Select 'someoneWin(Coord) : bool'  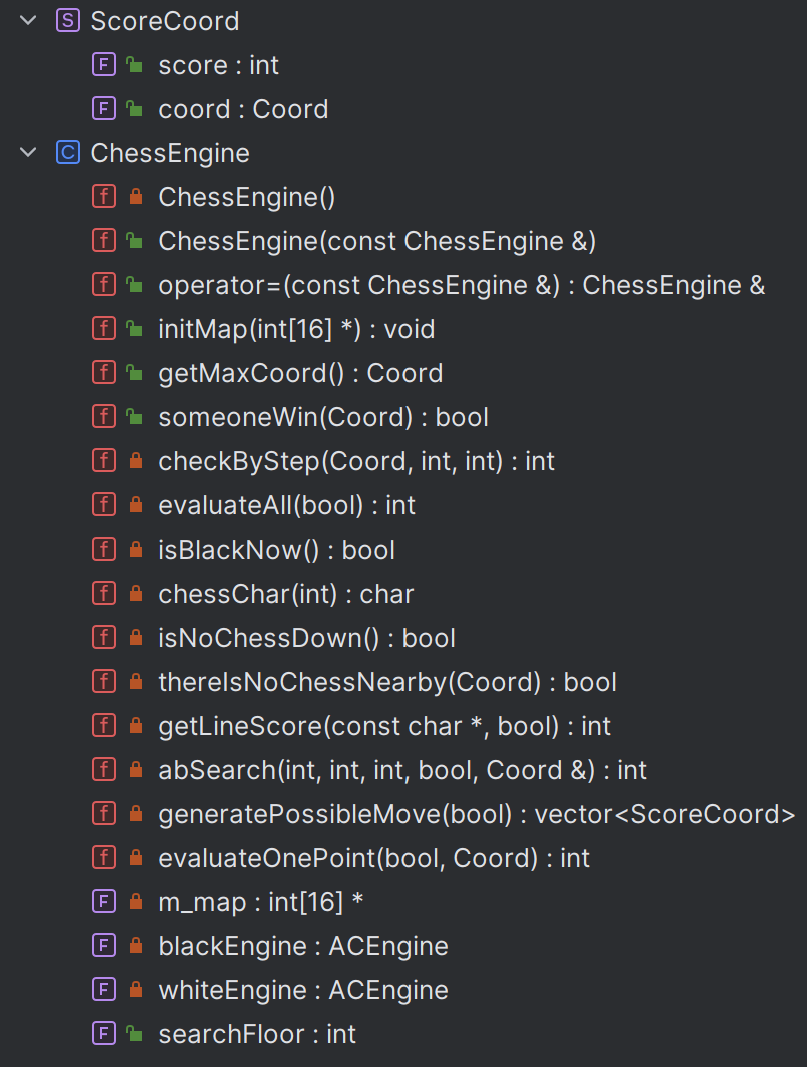[324, 418]
